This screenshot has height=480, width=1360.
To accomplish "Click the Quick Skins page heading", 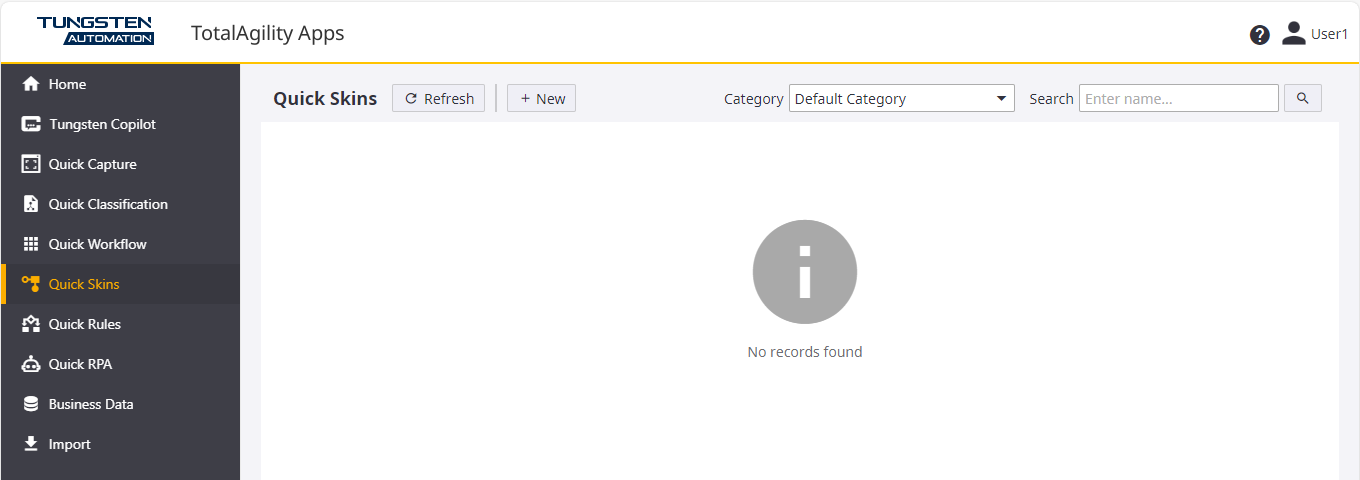I will click(x=325, y=98).
